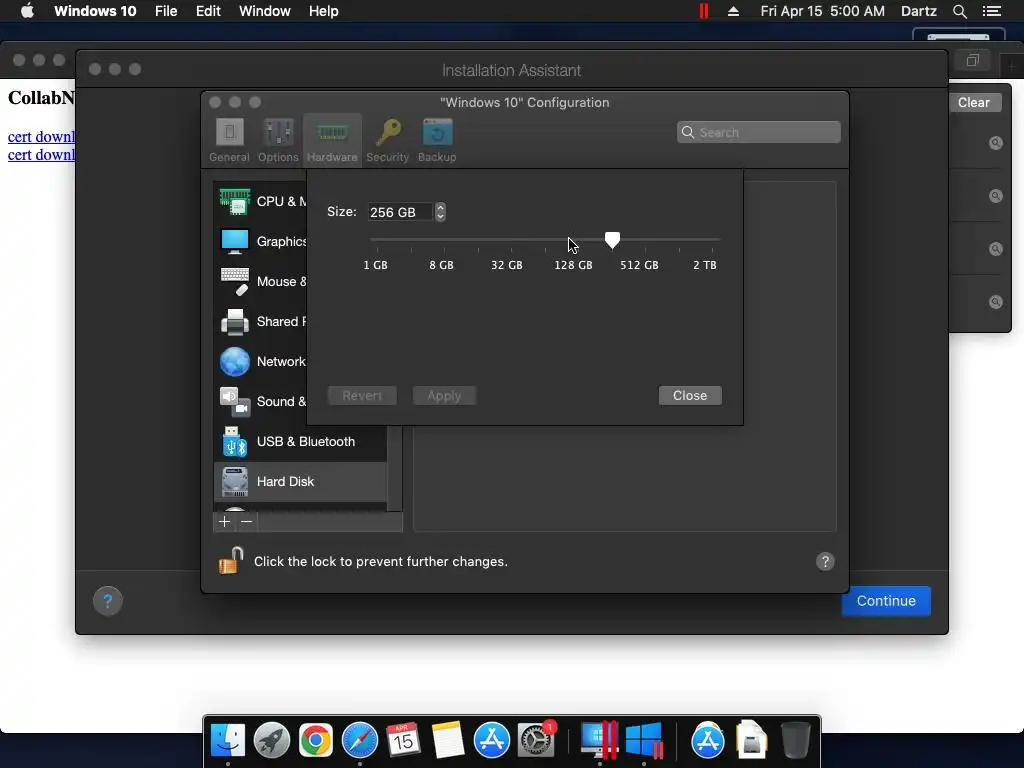The image size is (1024, 768).
Task: Remove hardware device with minus button
Action: click(246, 521)
